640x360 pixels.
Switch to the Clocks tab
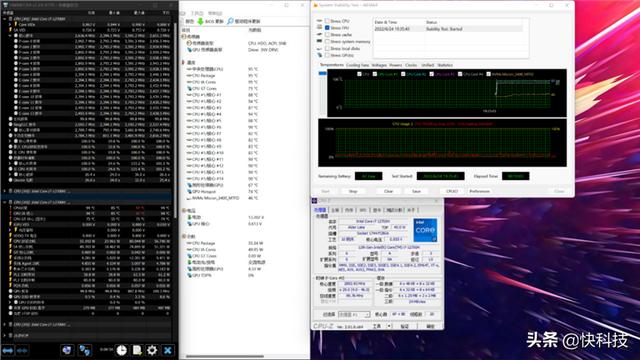click(x=411, y=65)
